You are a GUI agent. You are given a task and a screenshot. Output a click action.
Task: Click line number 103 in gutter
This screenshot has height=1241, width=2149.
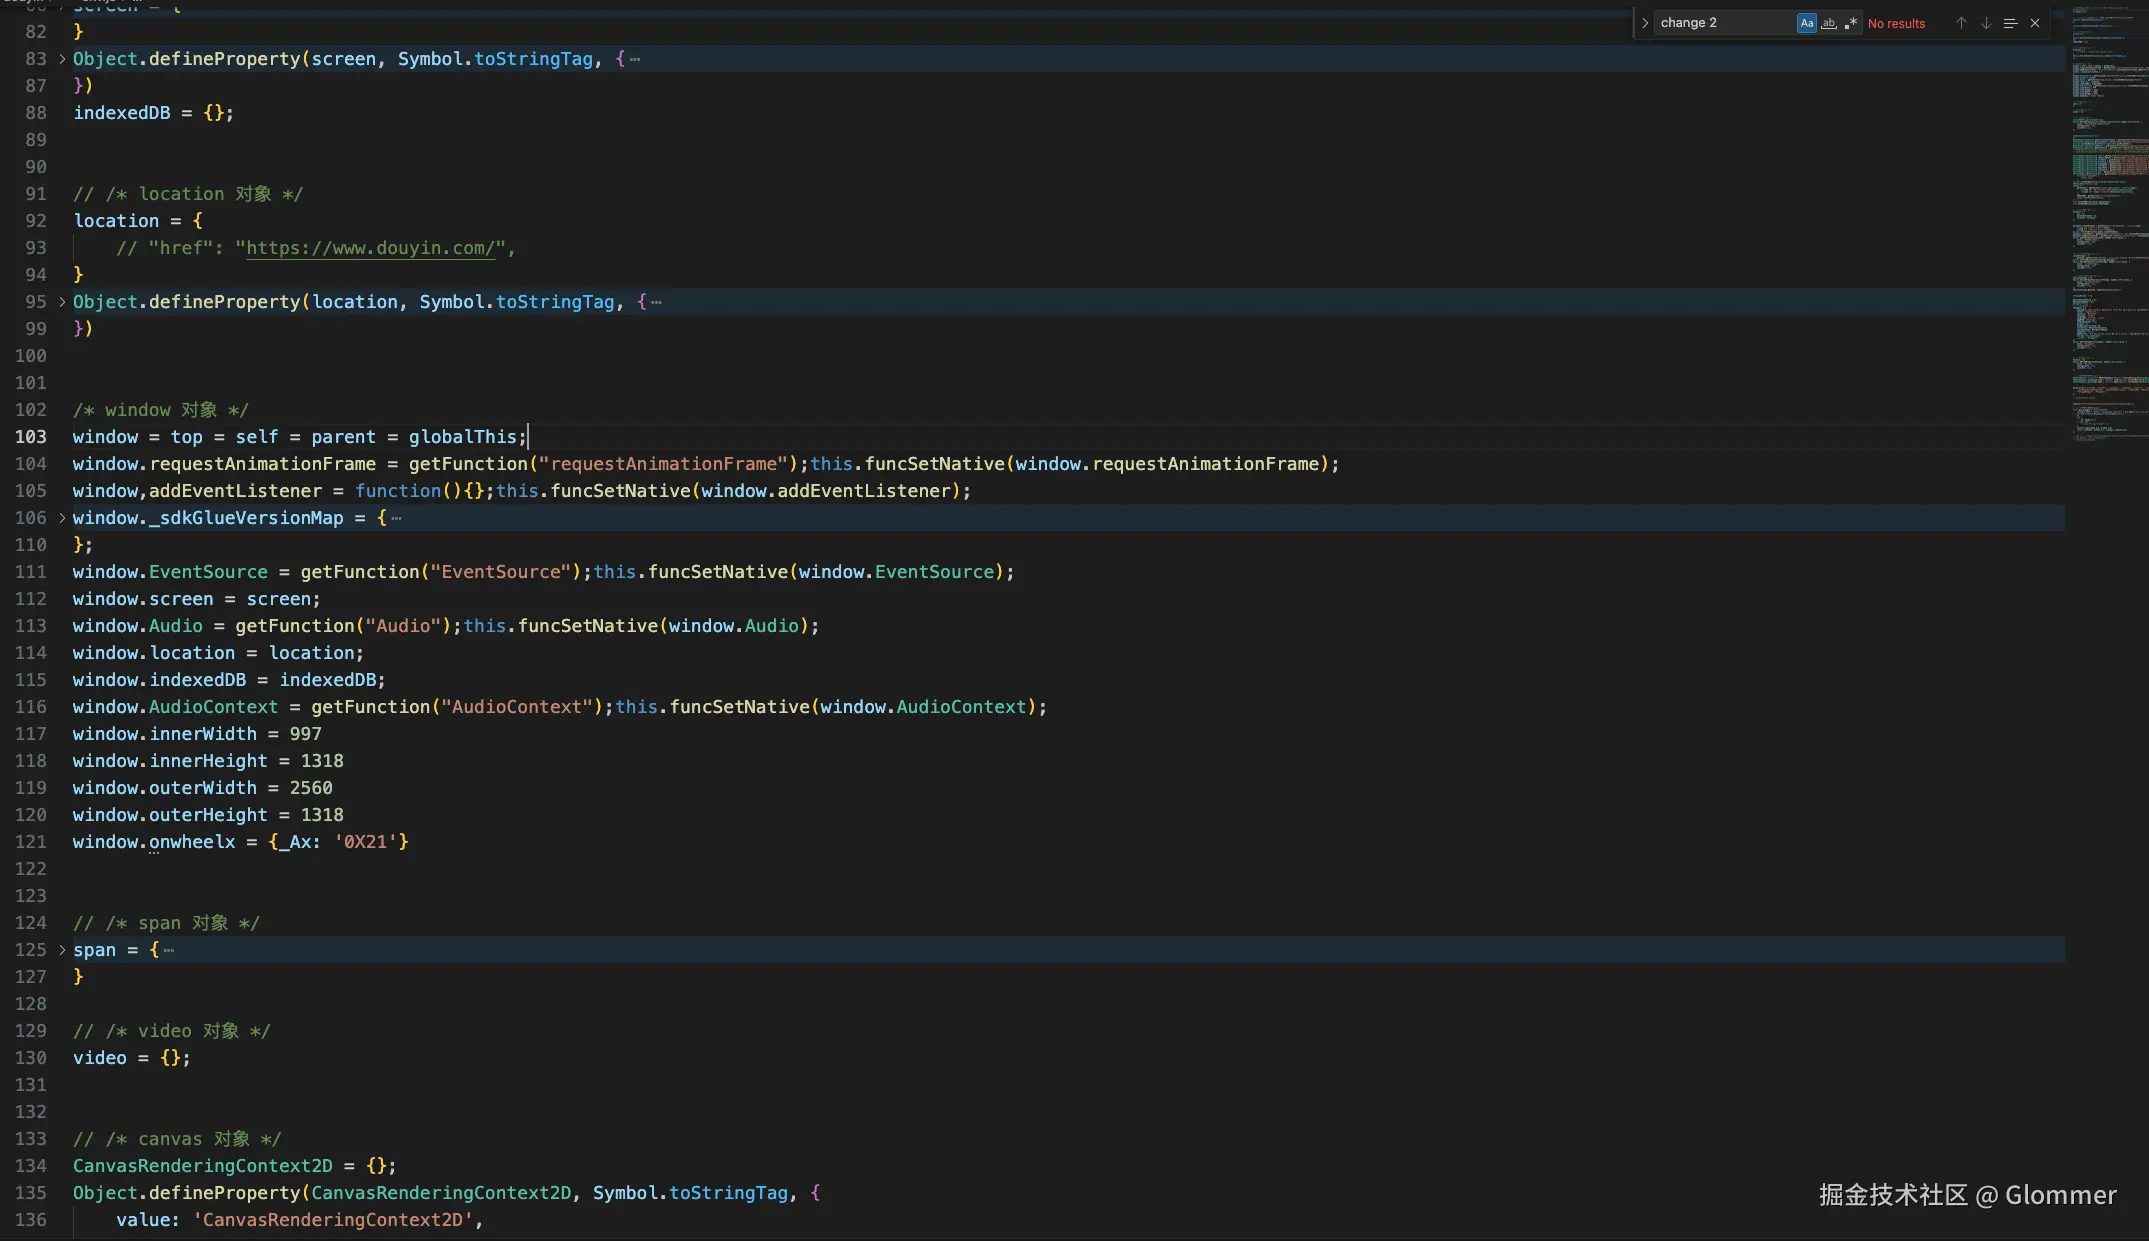pos(31,437)
